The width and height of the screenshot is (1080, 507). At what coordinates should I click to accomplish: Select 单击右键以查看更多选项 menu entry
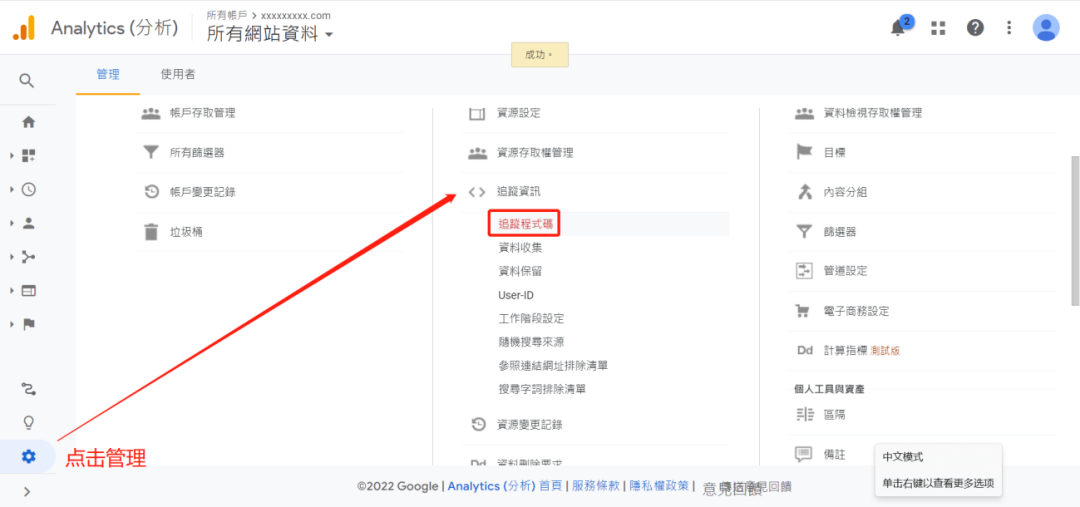pos(938,483)
